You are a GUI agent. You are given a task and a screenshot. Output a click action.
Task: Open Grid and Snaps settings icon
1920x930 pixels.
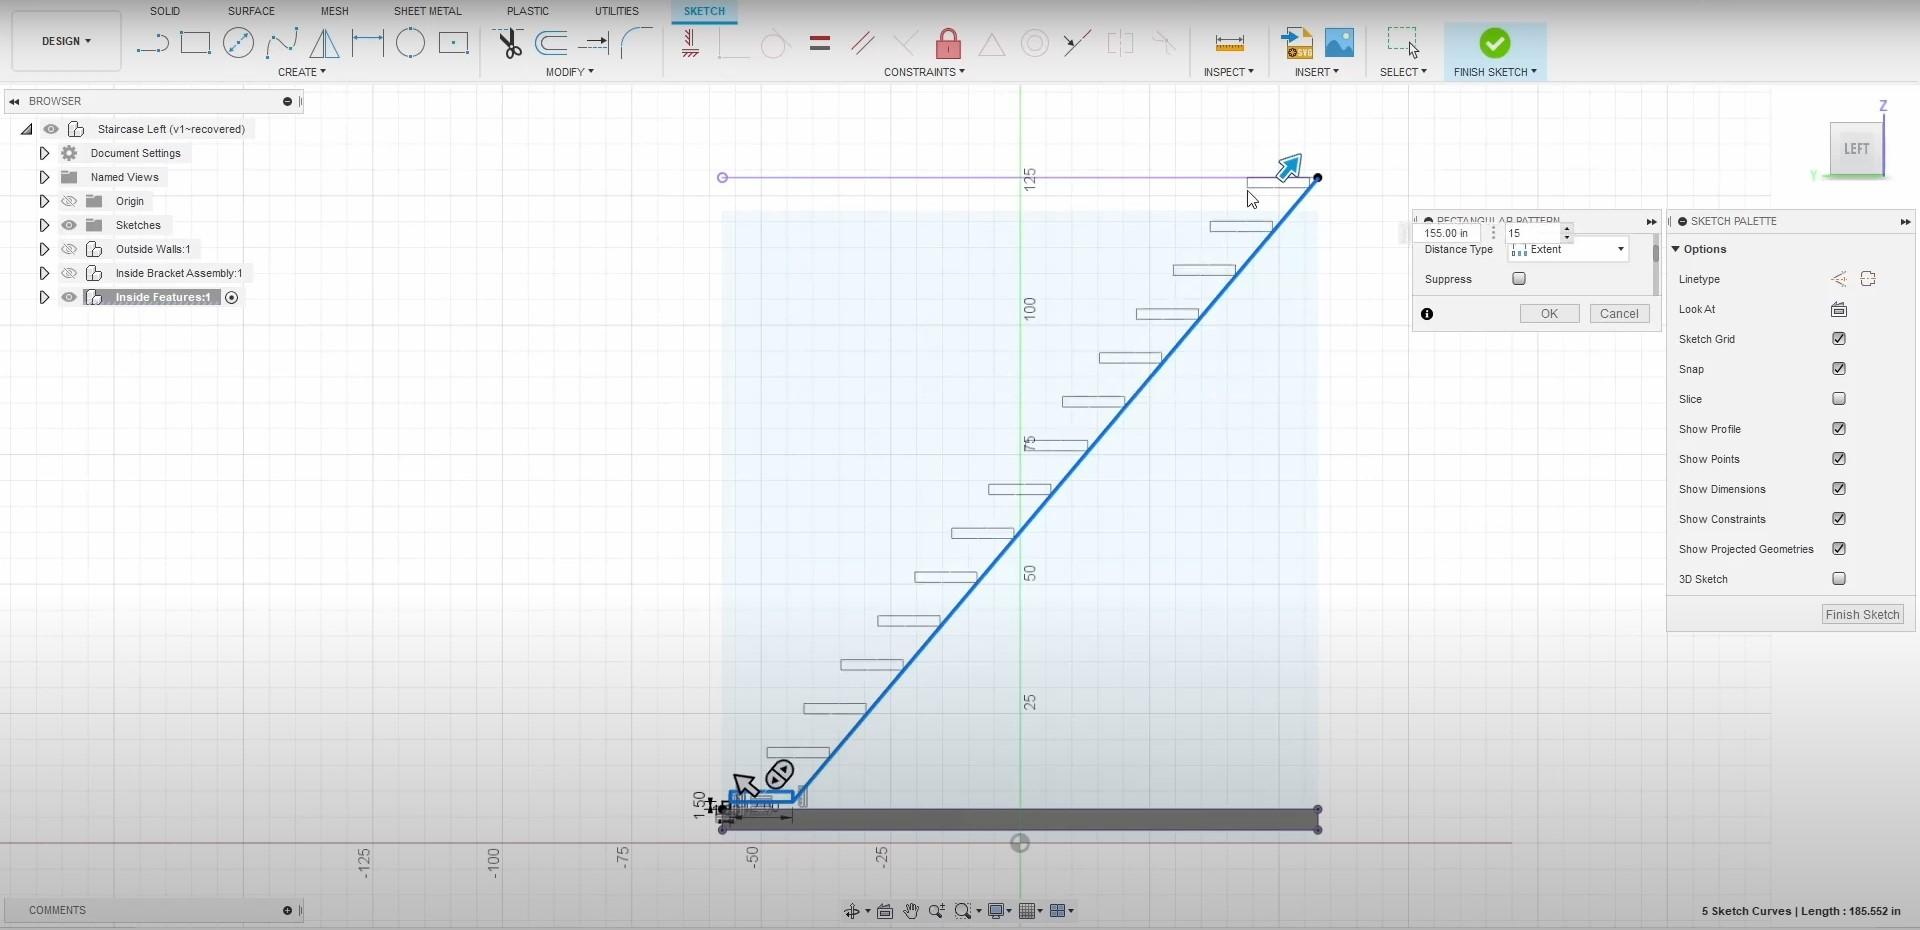pyautogui.click(x=1027, y=911)
